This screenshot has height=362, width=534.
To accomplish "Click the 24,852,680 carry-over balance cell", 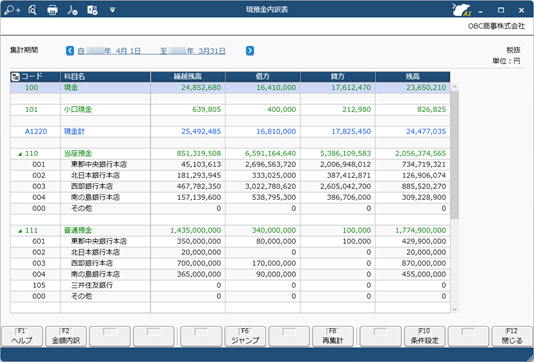I will point(188,88).
